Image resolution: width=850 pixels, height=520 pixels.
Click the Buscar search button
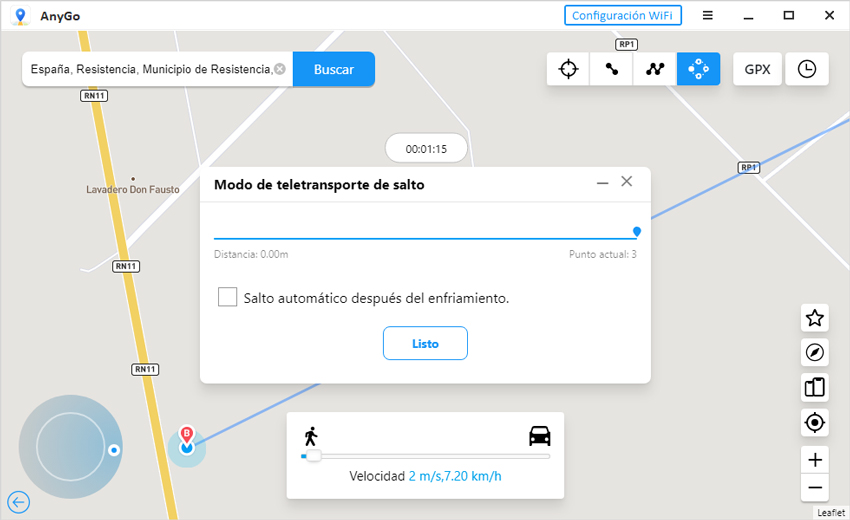coord(334,70)
